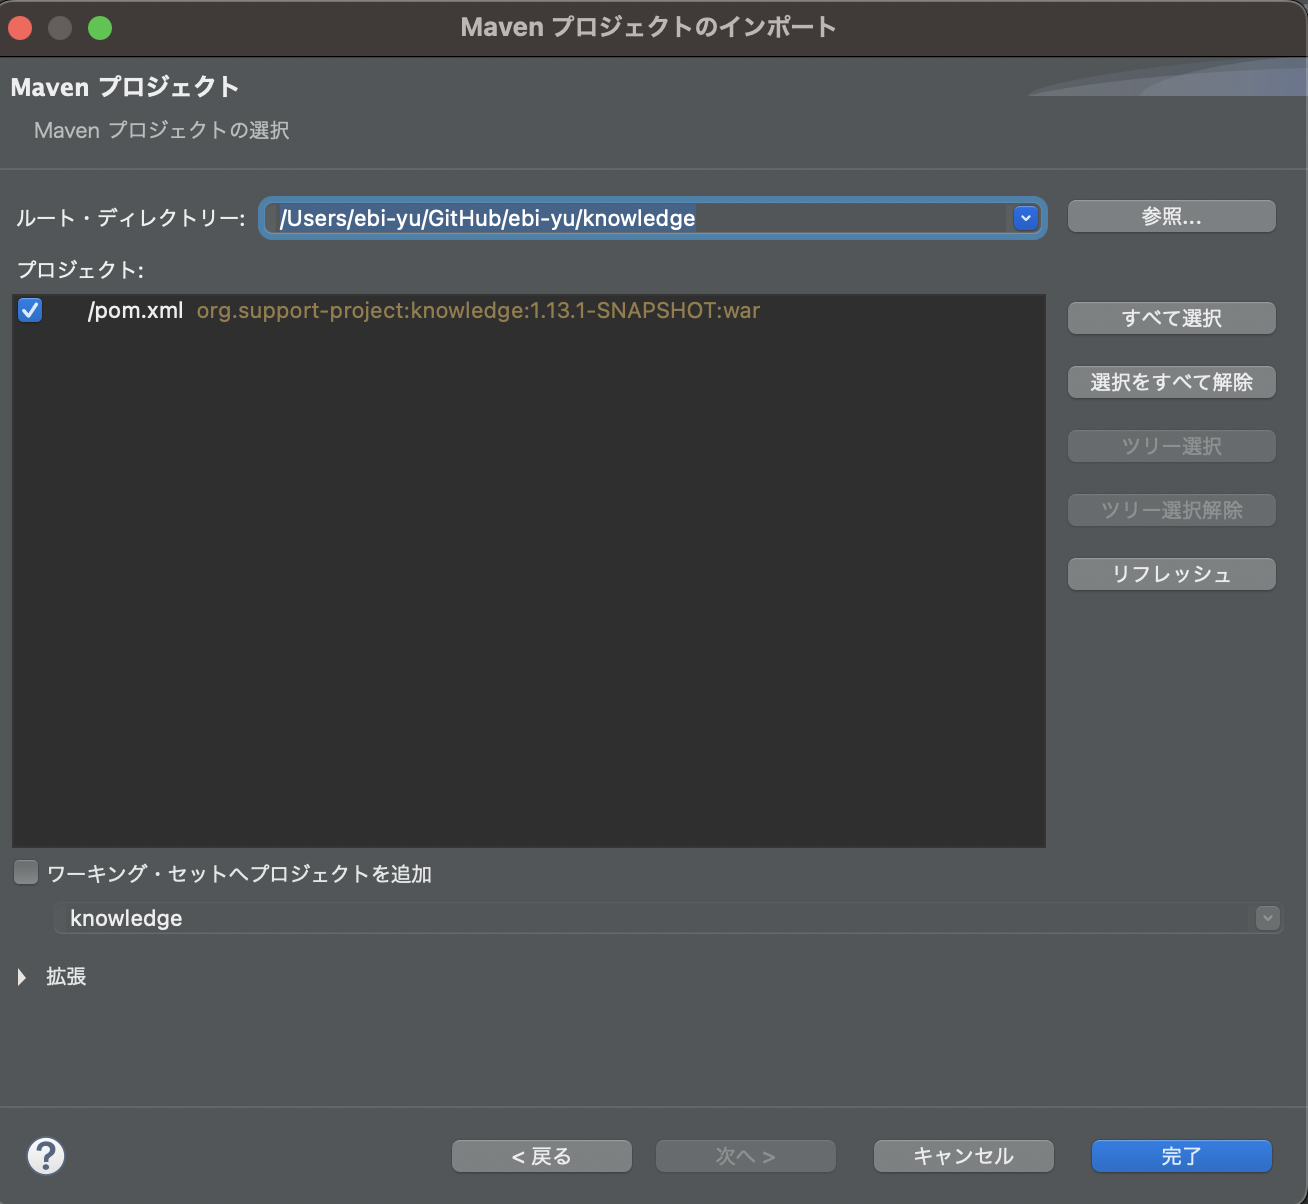Refresh the project list with リフレッシュ

coord(1171,574)
